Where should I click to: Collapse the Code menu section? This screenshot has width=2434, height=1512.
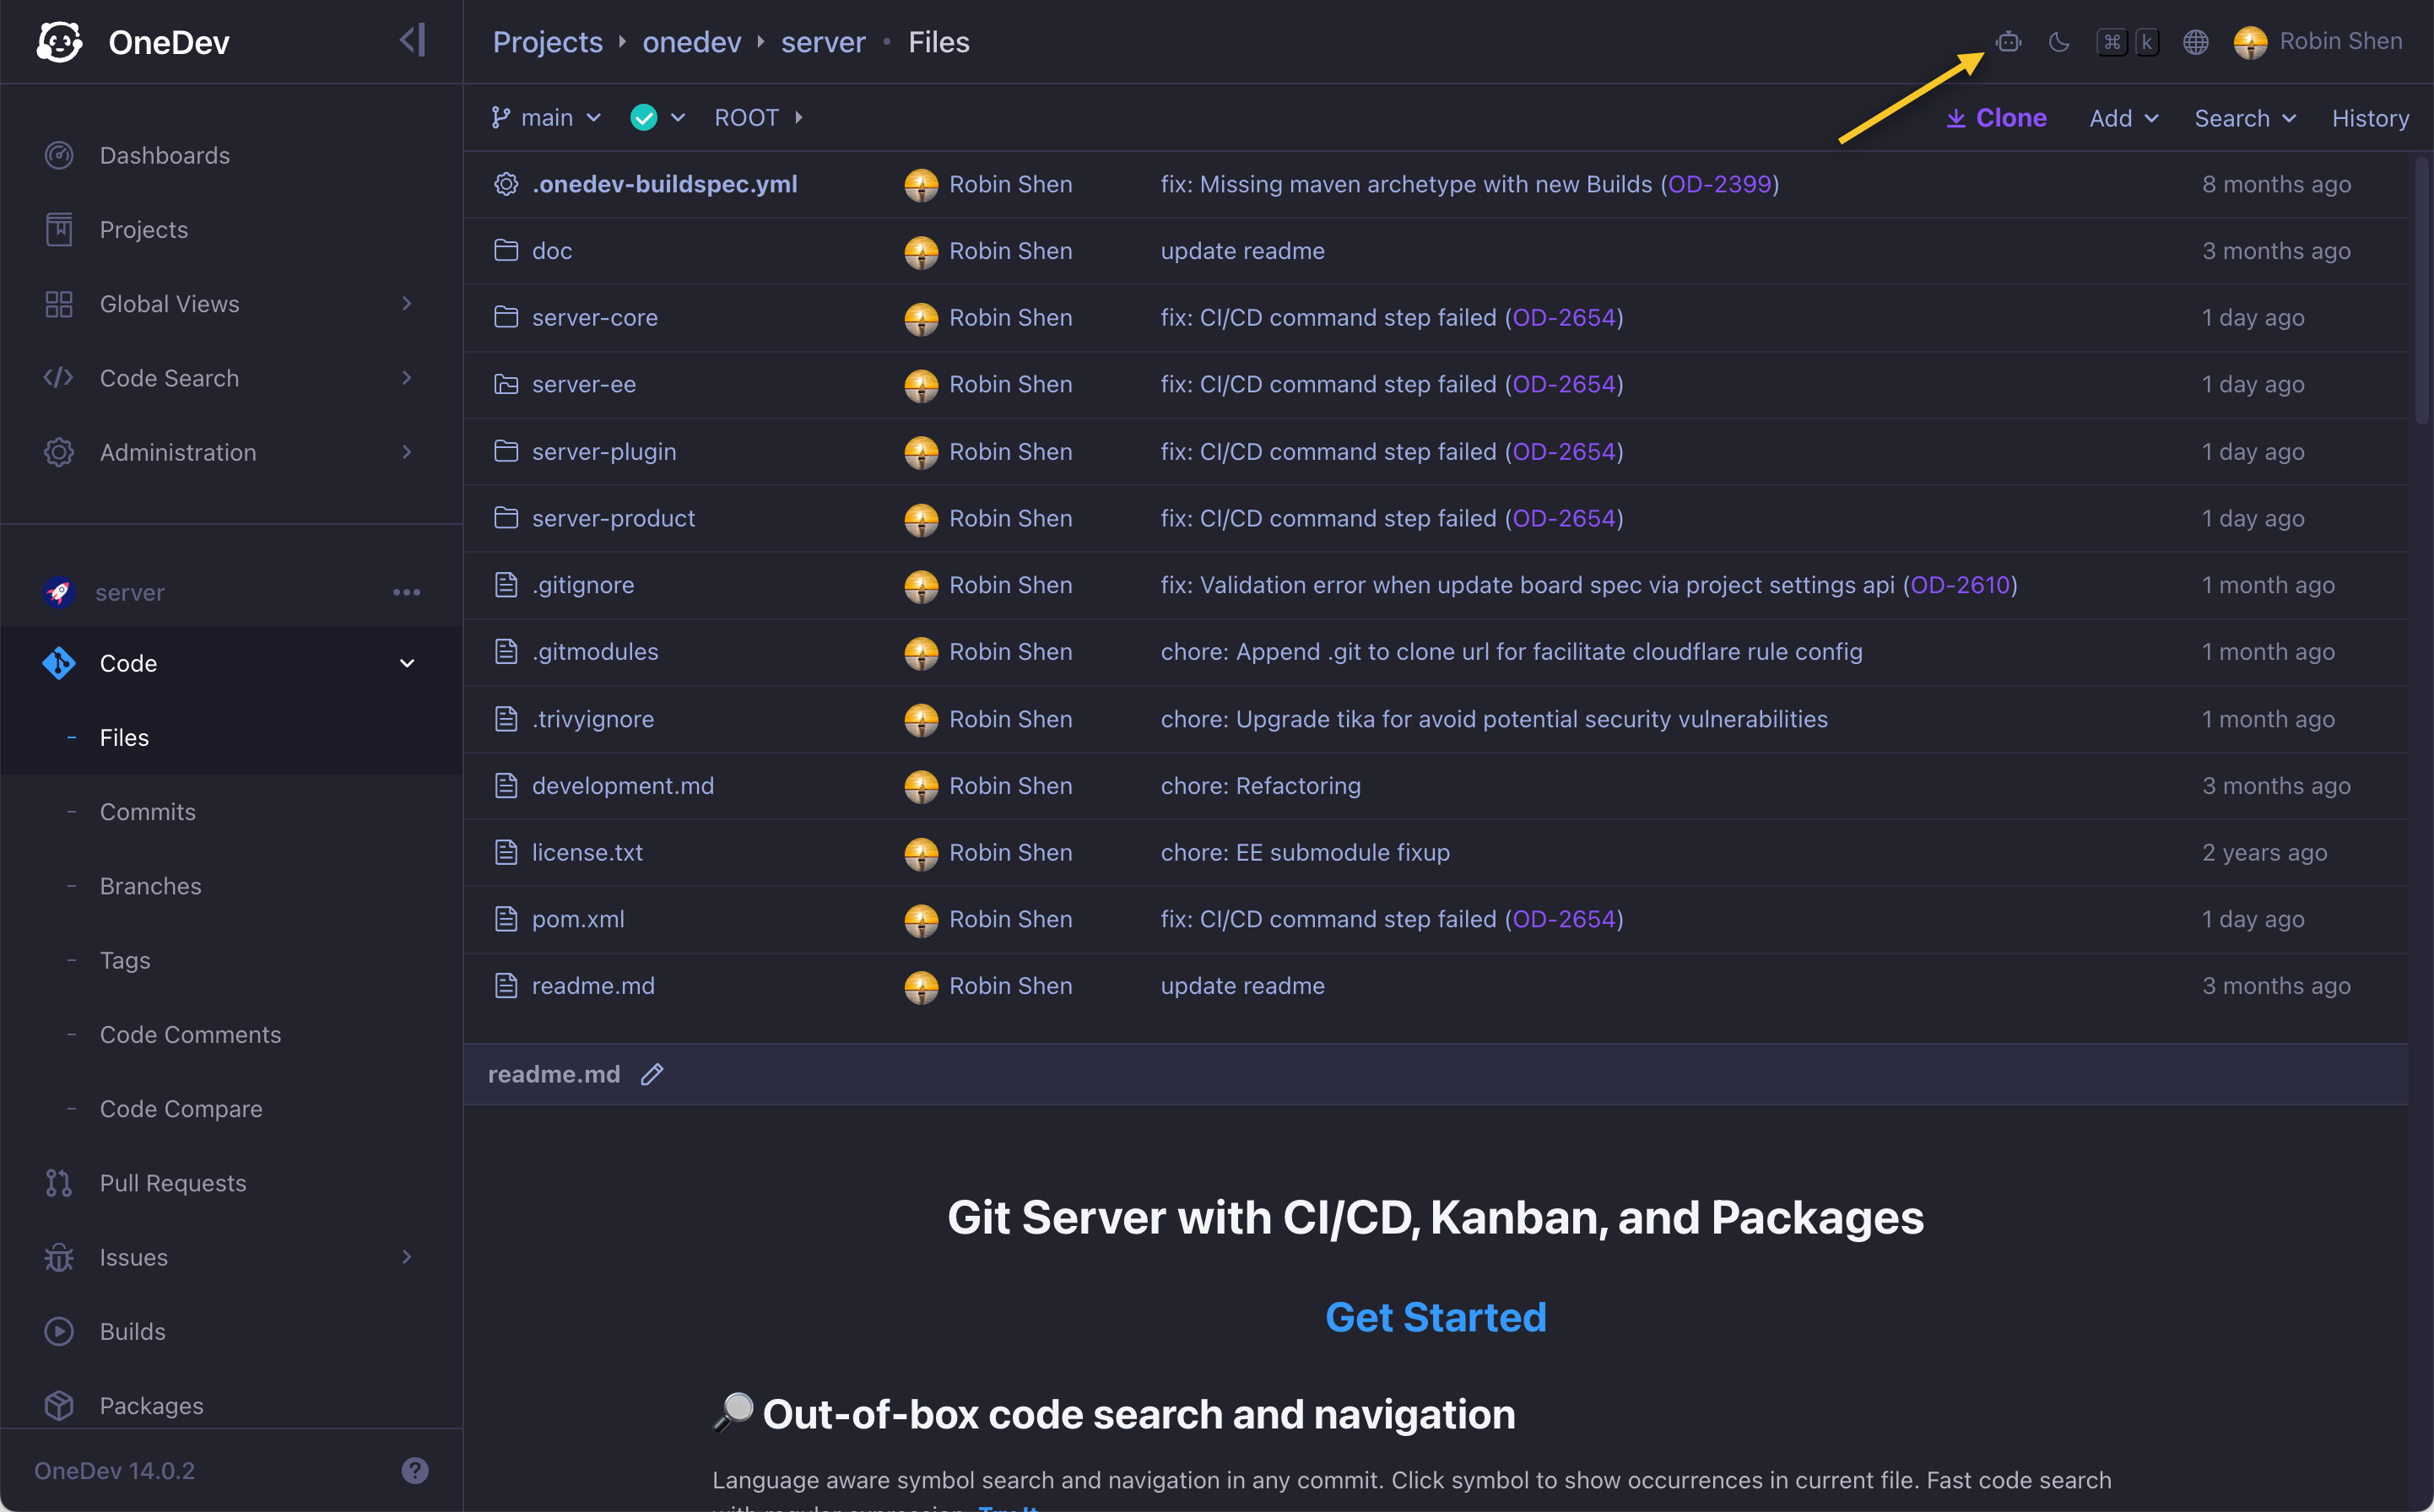click(x=406, y=663)
